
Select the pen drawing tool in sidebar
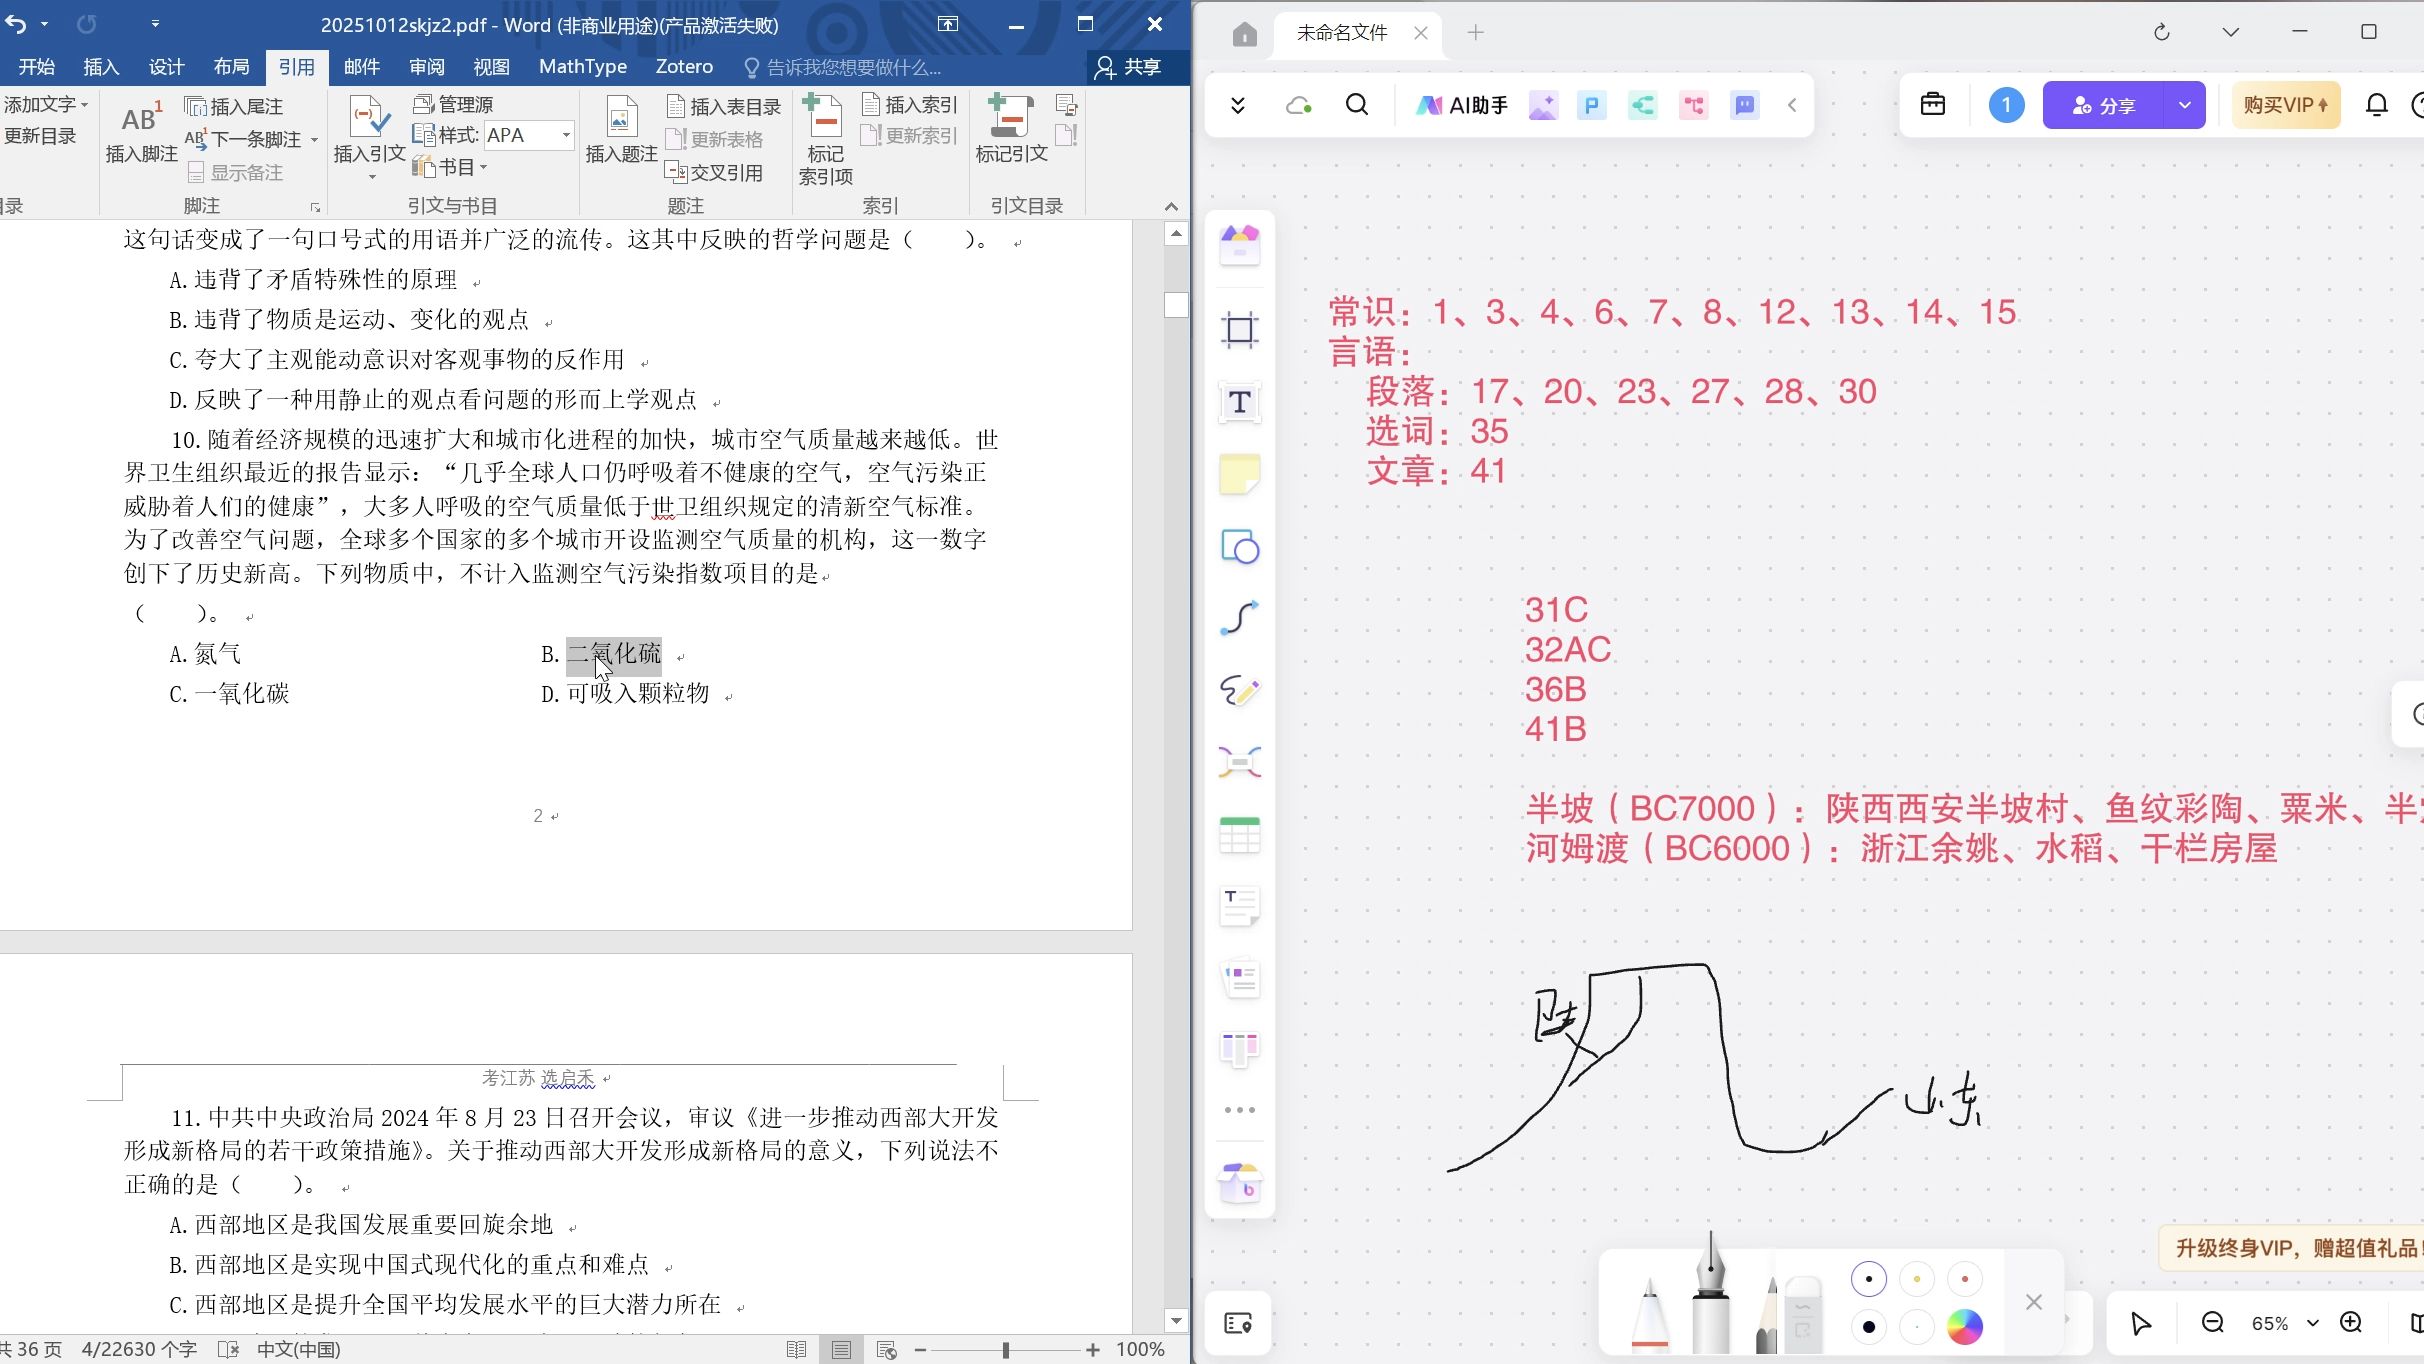[1240, 690]
